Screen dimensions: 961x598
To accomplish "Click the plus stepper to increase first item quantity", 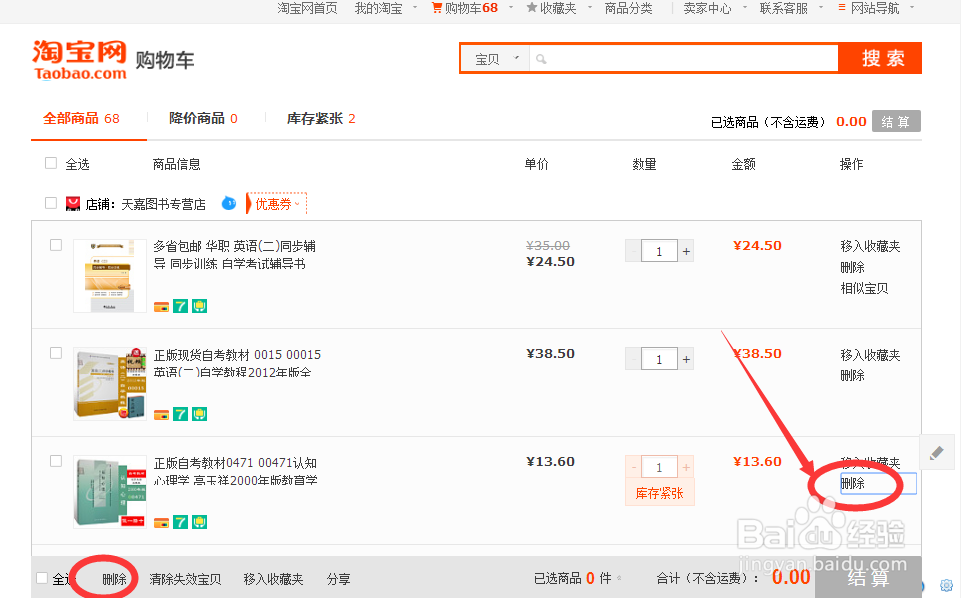I will [685, 250].
